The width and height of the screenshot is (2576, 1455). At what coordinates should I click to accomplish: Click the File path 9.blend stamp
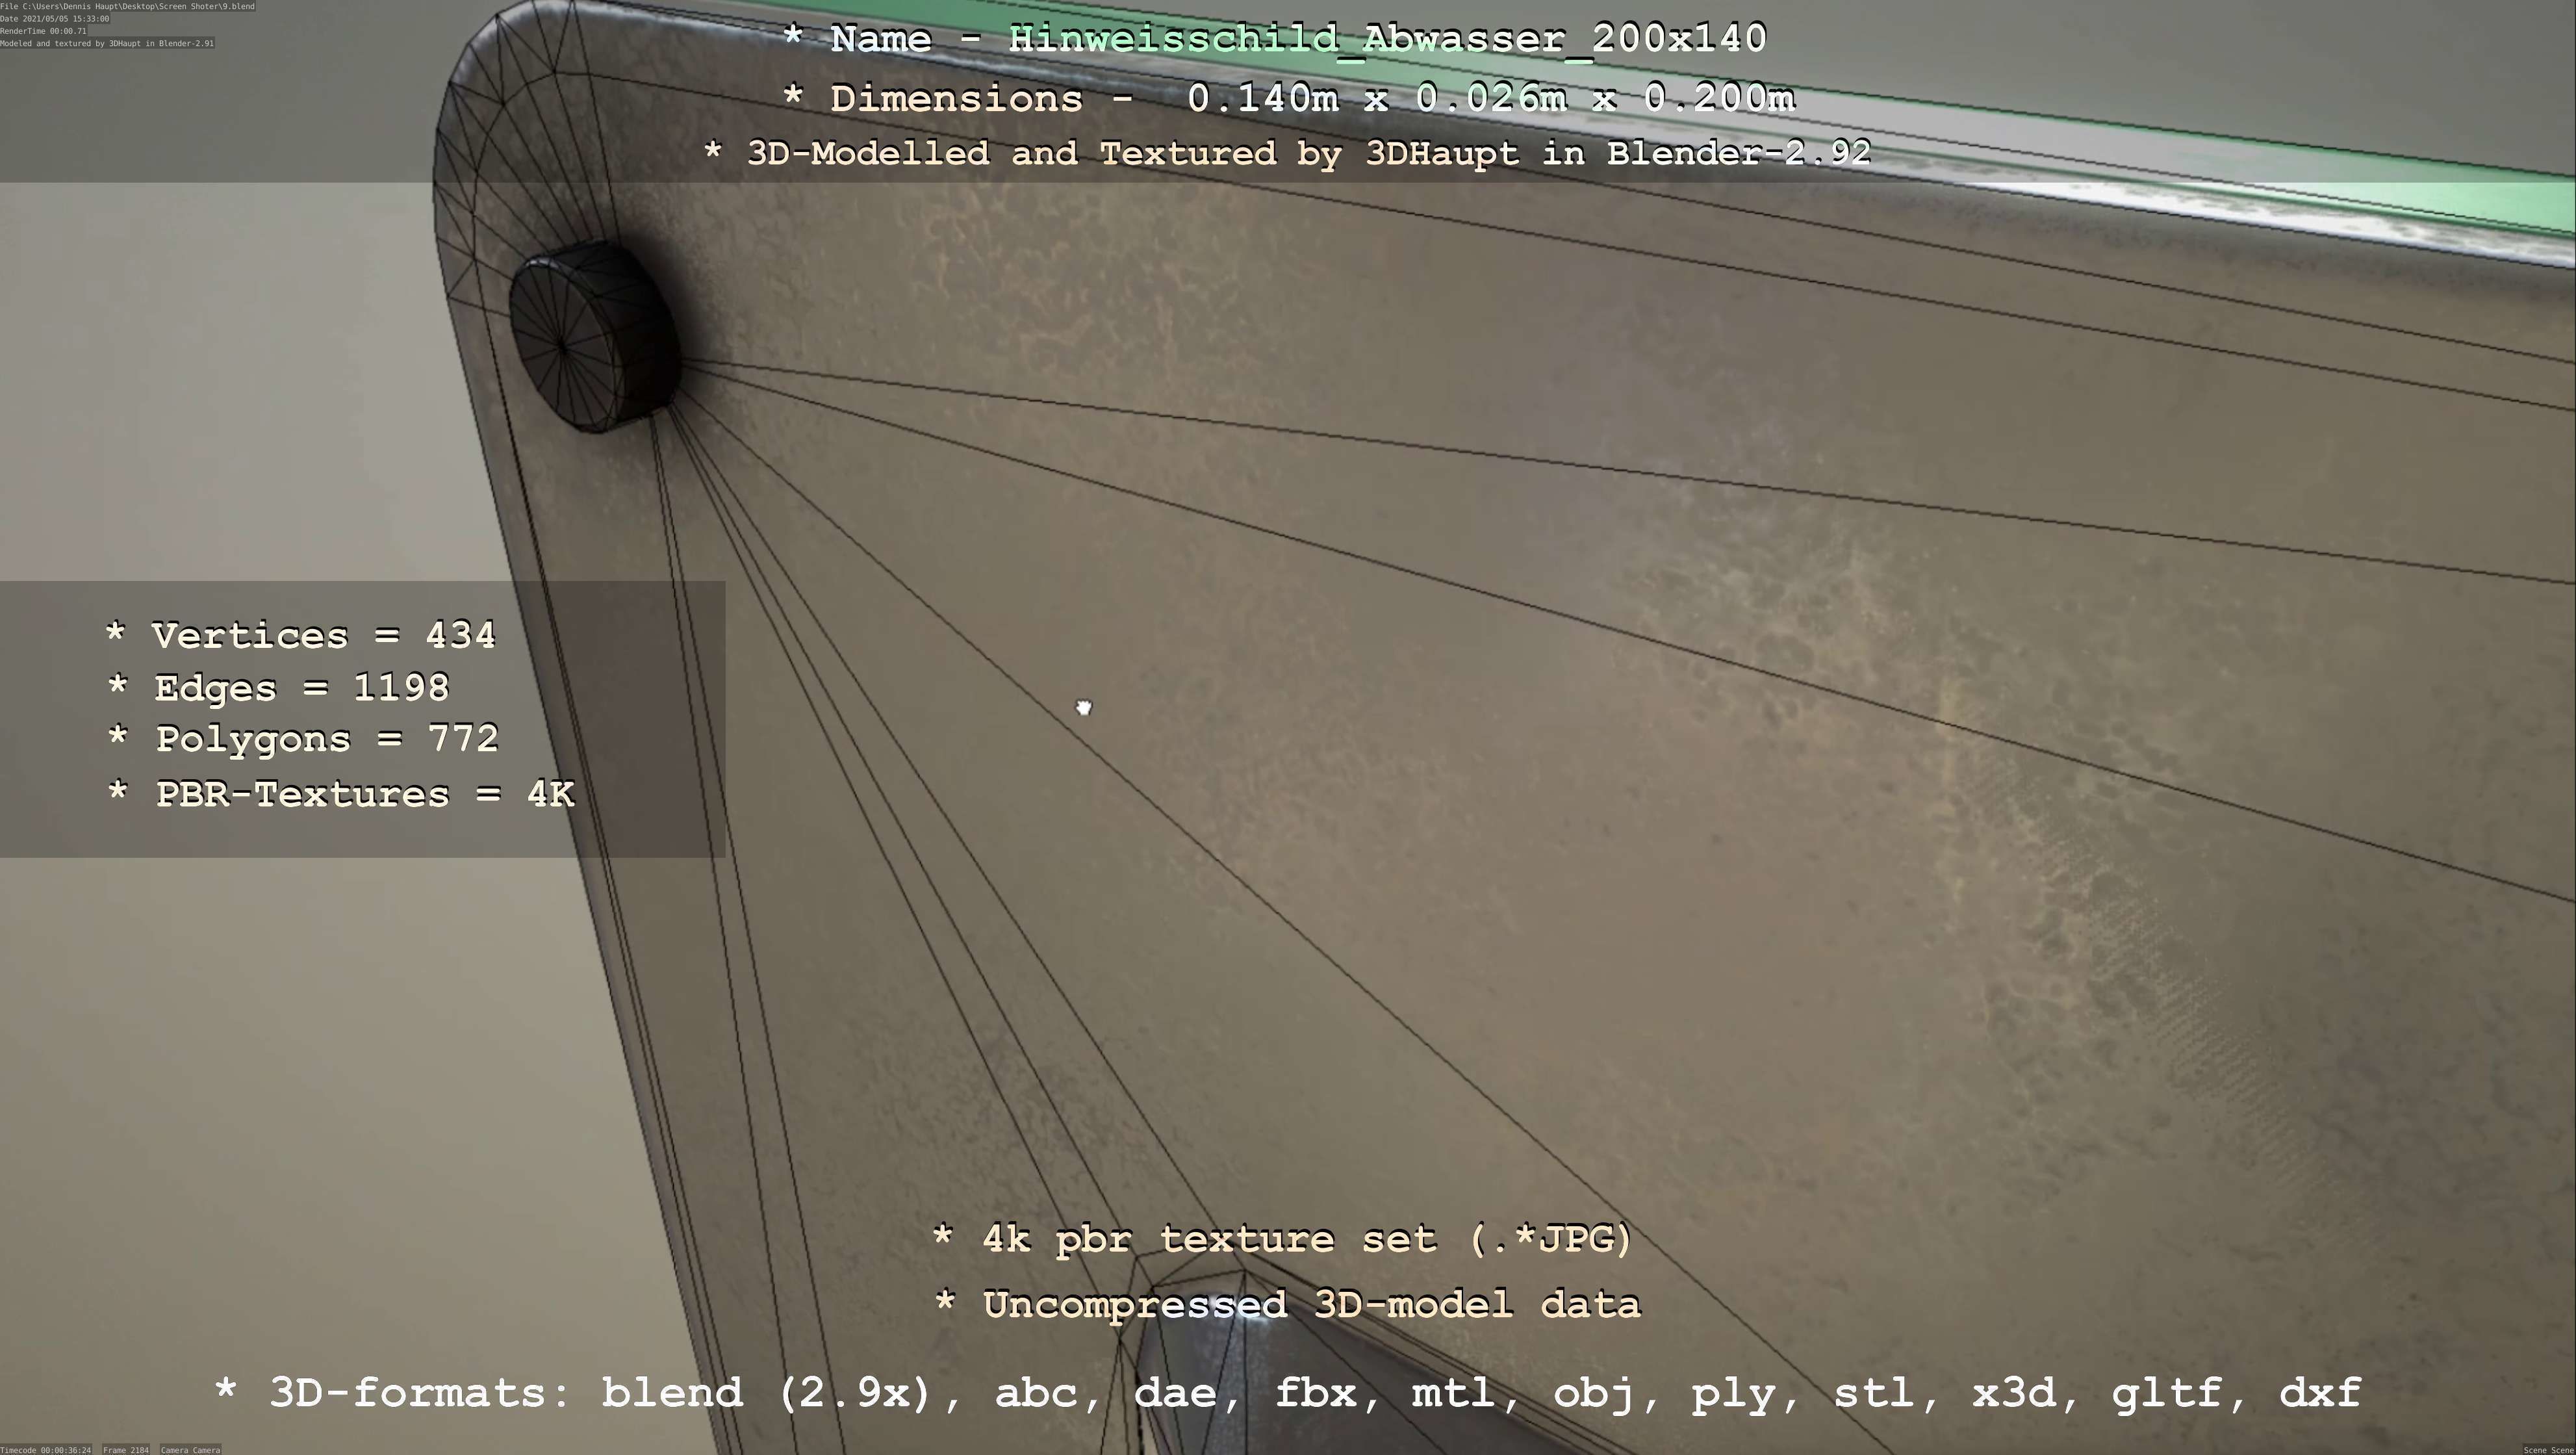[127, 6]
